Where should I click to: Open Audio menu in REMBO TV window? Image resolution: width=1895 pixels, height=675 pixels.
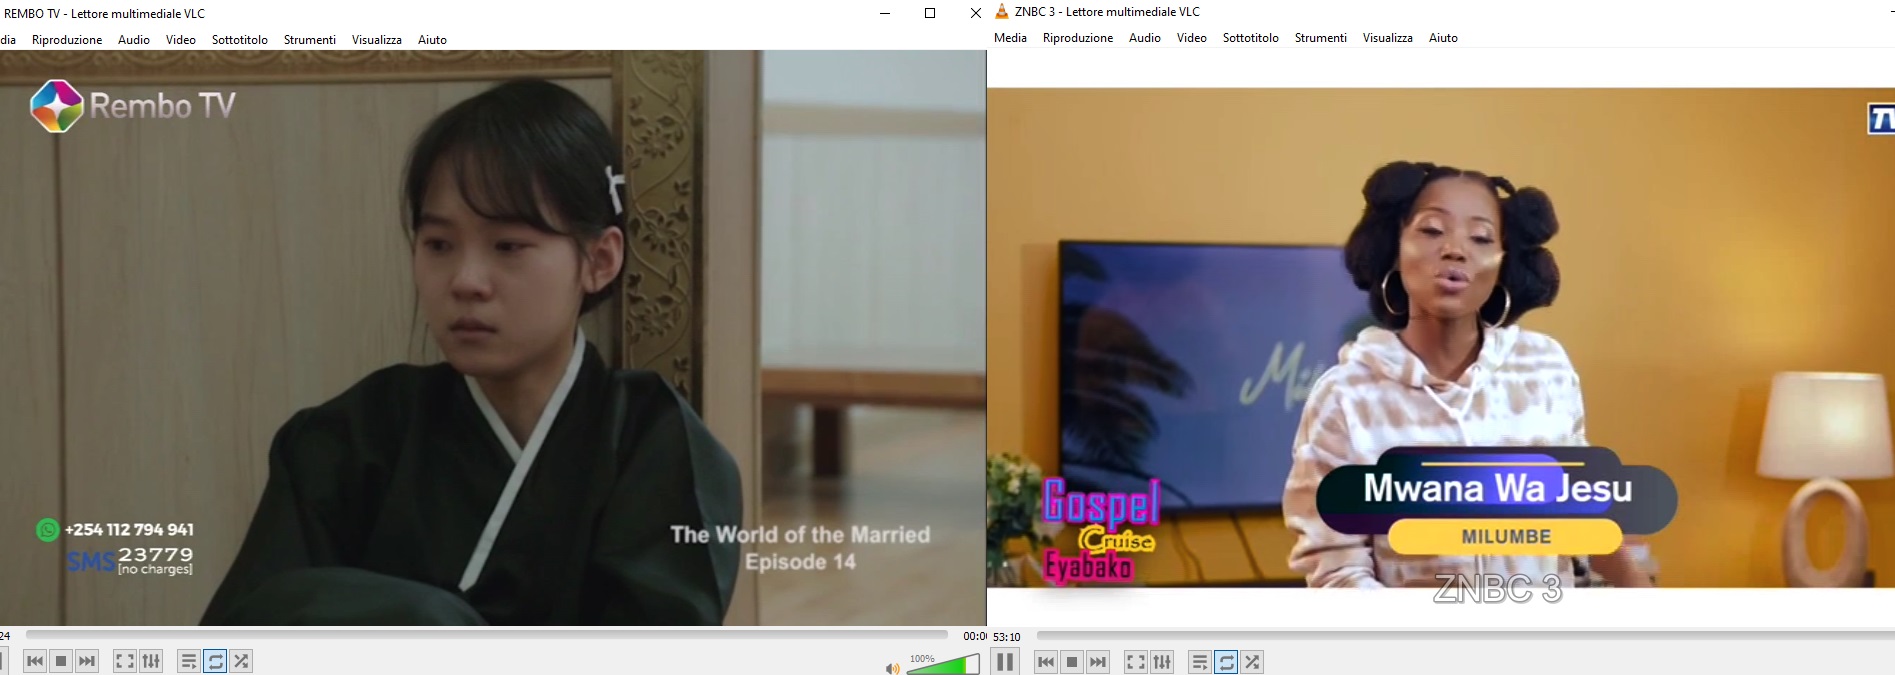click(134, 40)
